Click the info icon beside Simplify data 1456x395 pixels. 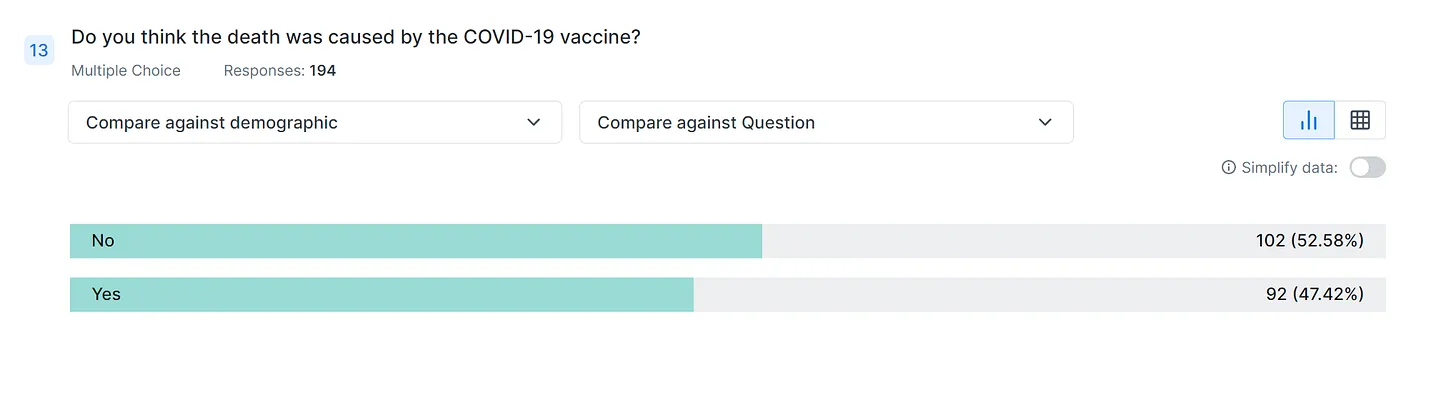click(1229, 168)
